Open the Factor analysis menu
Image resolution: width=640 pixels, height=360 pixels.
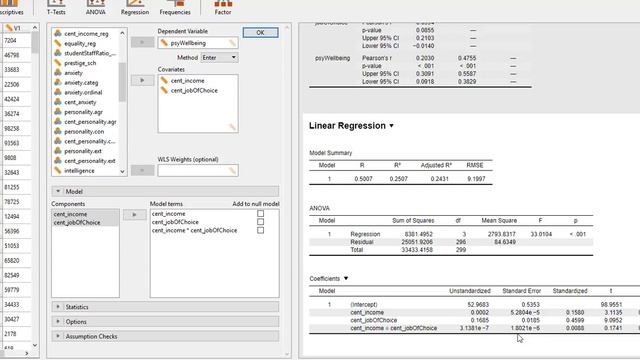pos(223,8)
